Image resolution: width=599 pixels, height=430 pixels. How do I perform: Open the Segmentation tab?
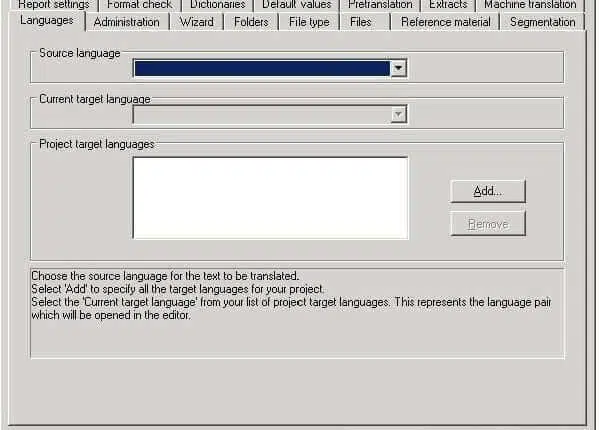[x=542, y=22]
